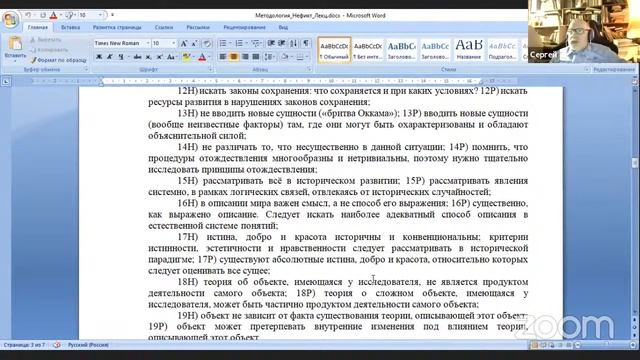The height and width of the screenshot is (360, 640).
Task: Open the Разметка страницы tab
Action: (117, 27)
